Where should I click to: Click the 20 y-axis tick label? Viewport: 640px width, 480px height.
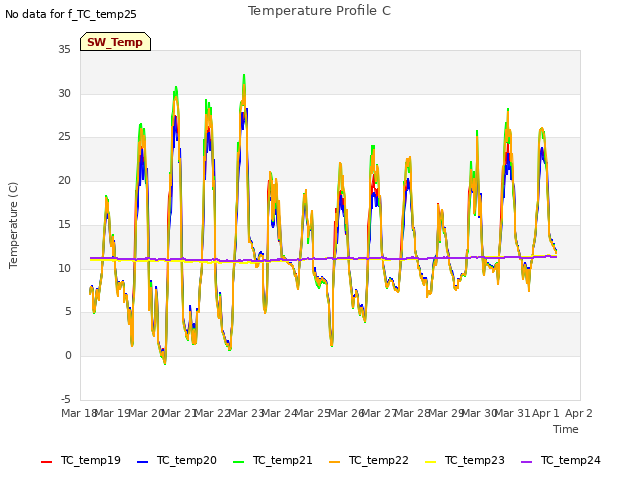[x=64, y=180]
